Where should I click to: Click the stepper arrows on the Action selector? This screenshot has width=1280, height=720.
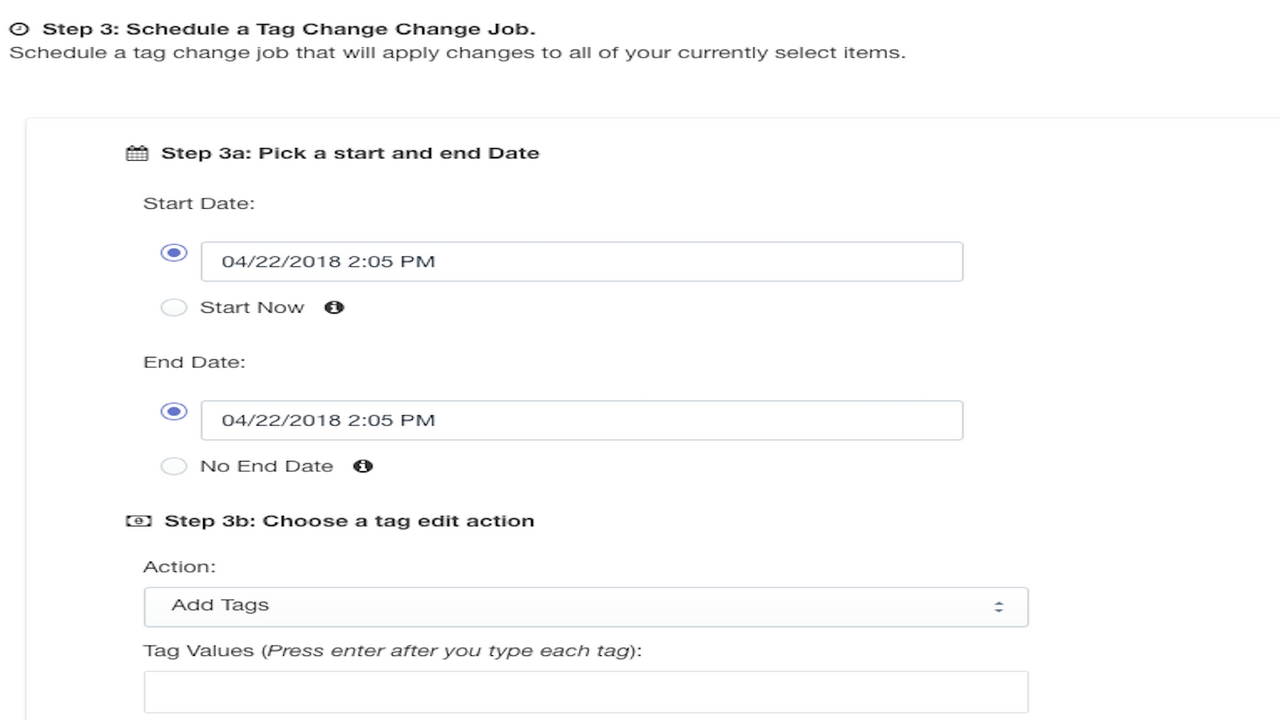[x=999, y=606]
